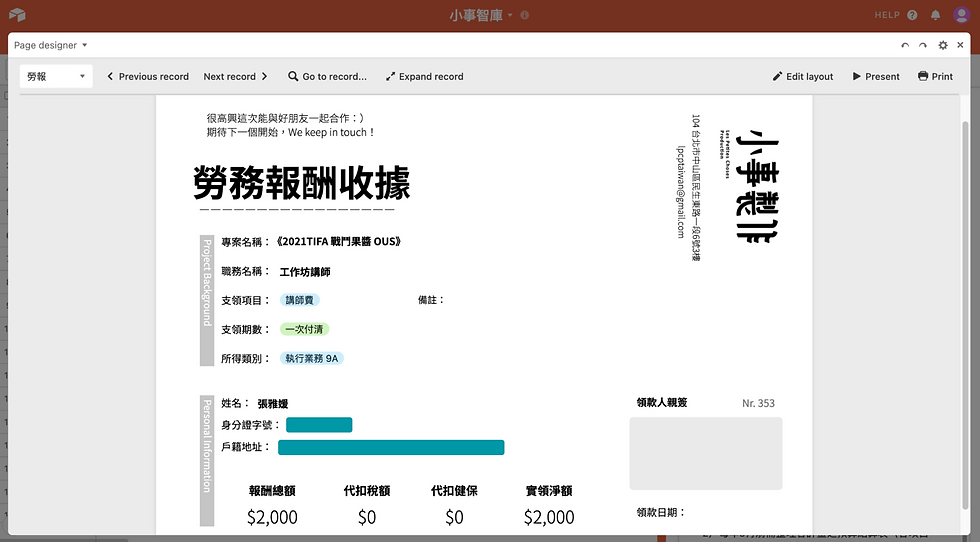Click the 工作坊講師 job title text
This screenshot has width=980, height=542.
[x=305, y=272]
